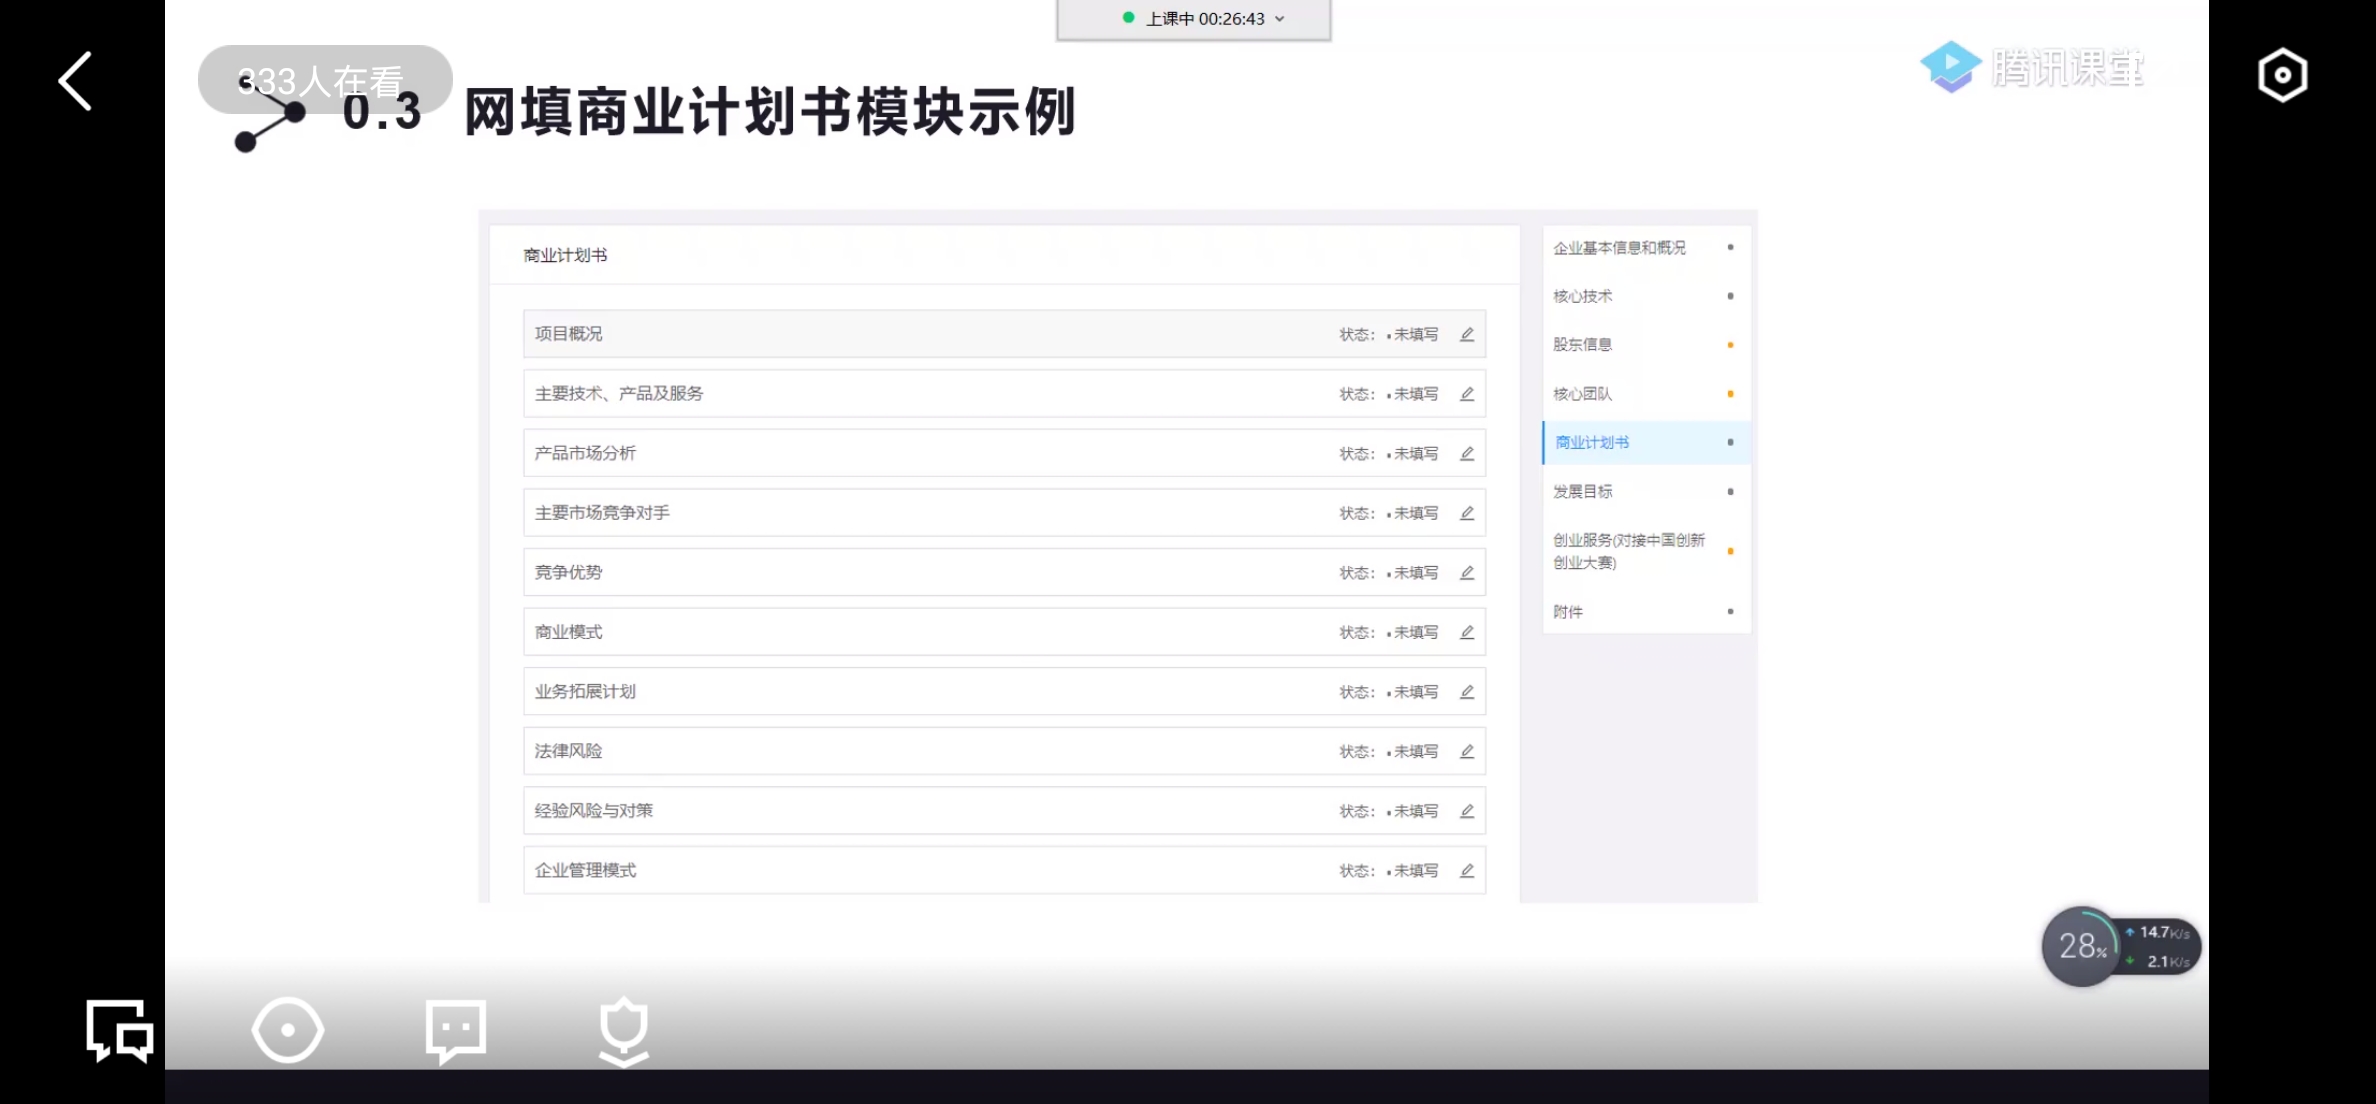Click the 产品市场分析 row label
This screenshot has height=1104, width=2376.
[x=585, y=453]
